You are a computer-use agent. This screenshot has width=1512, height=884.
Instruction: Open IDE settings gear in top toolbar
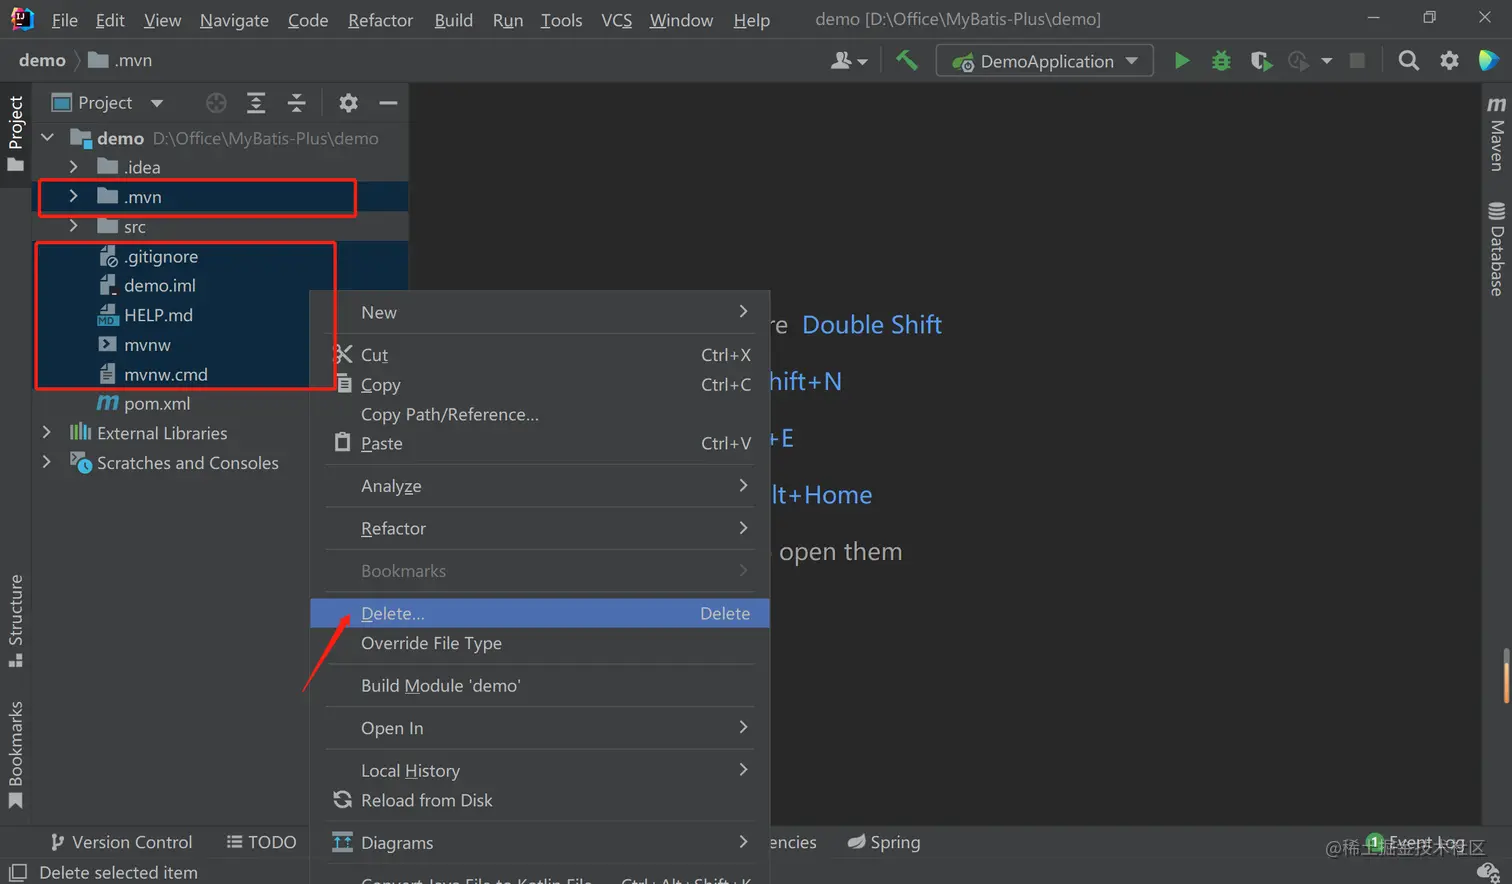pos(1449,61)
